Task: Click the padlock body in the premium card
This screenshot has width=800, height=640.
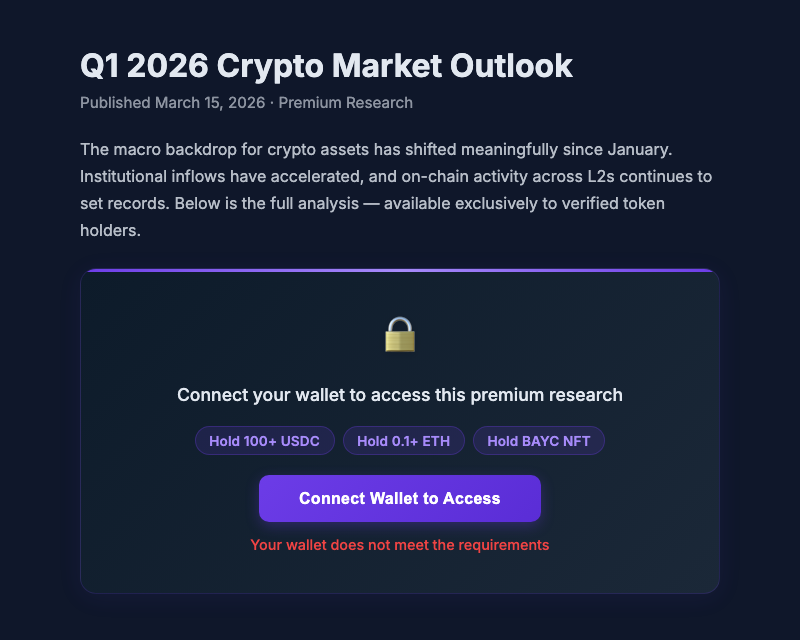Action: coord(400,342)
